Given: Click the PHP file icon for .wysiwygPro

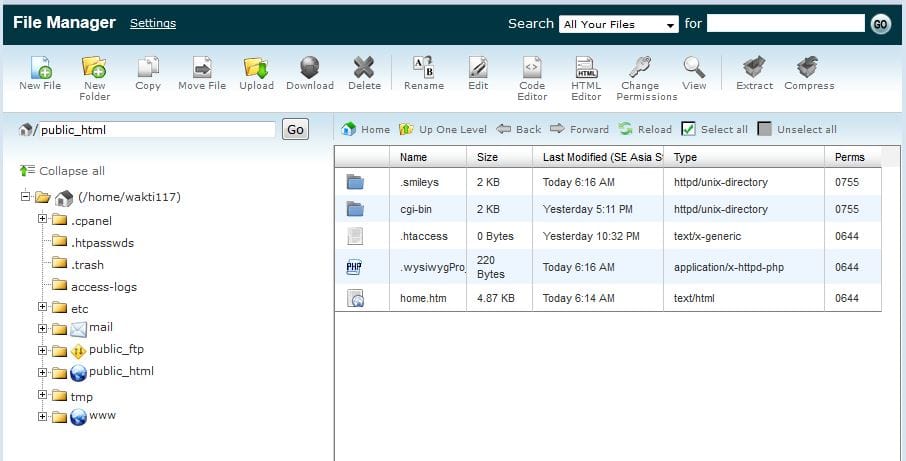Looking at the screenshot, I should (x=354, y=267).
